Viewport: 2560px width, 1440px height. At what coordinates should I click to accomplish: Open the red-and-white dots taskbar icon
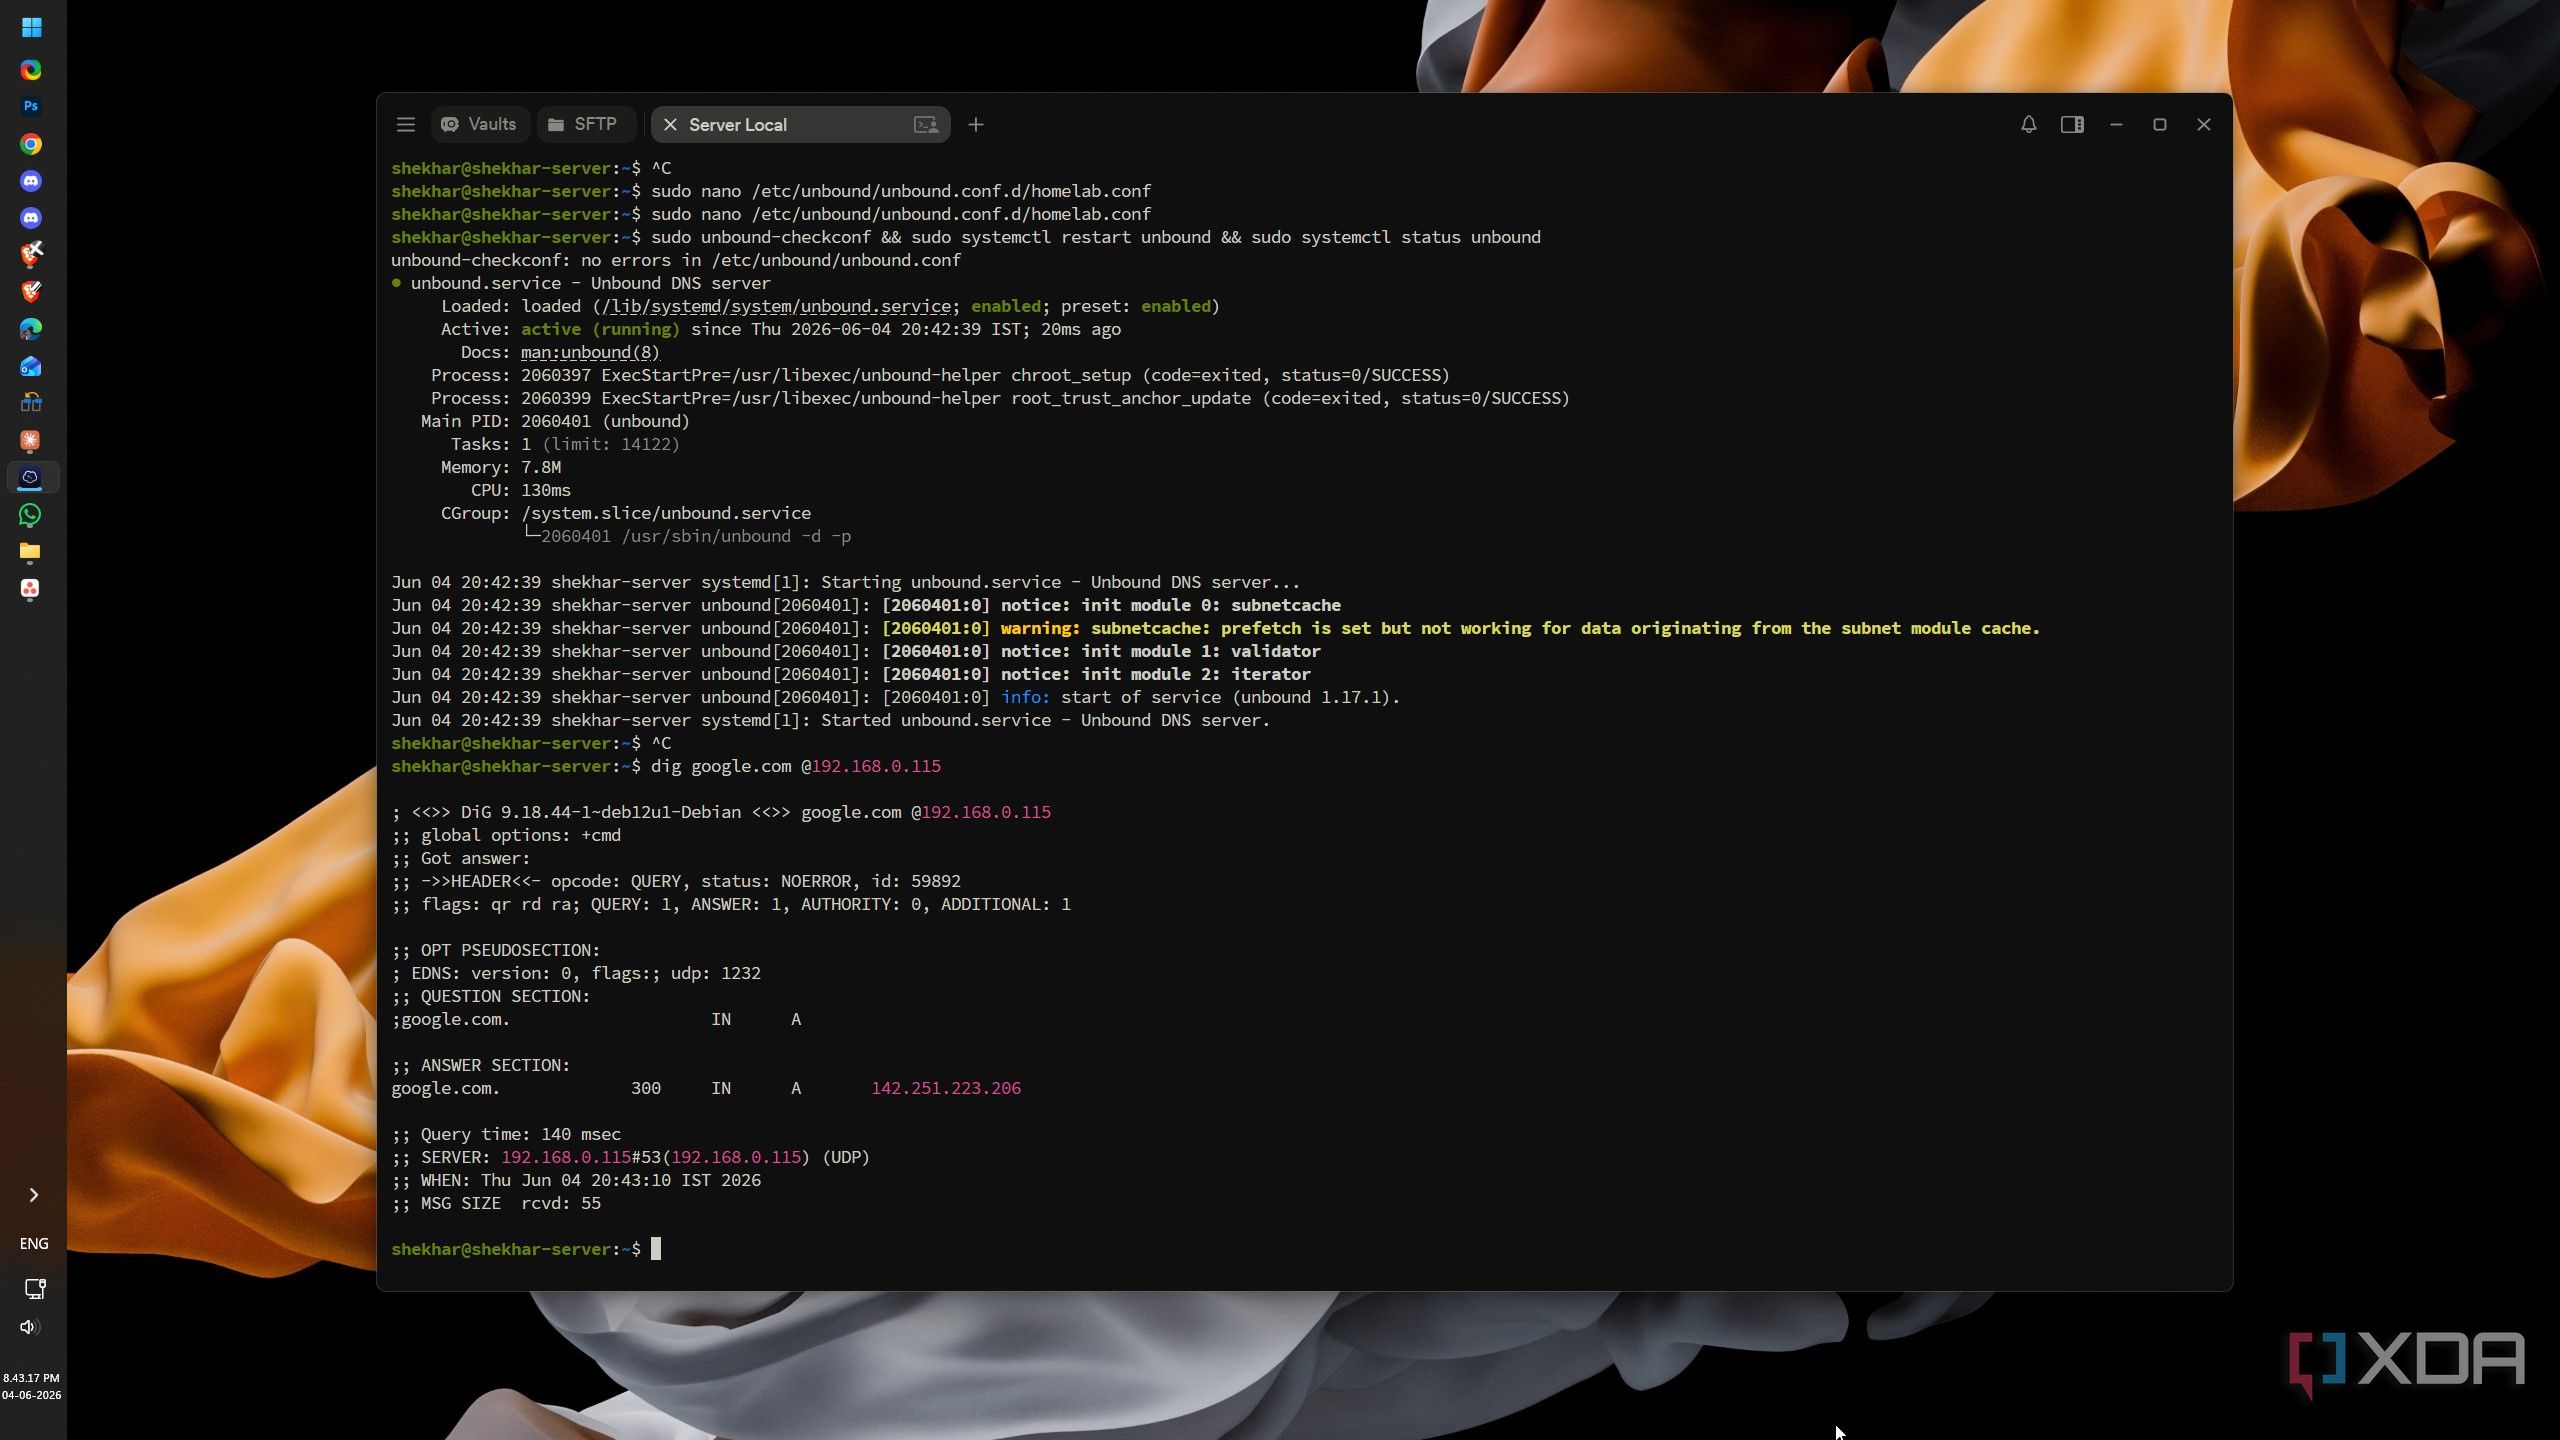click(30, 589)
